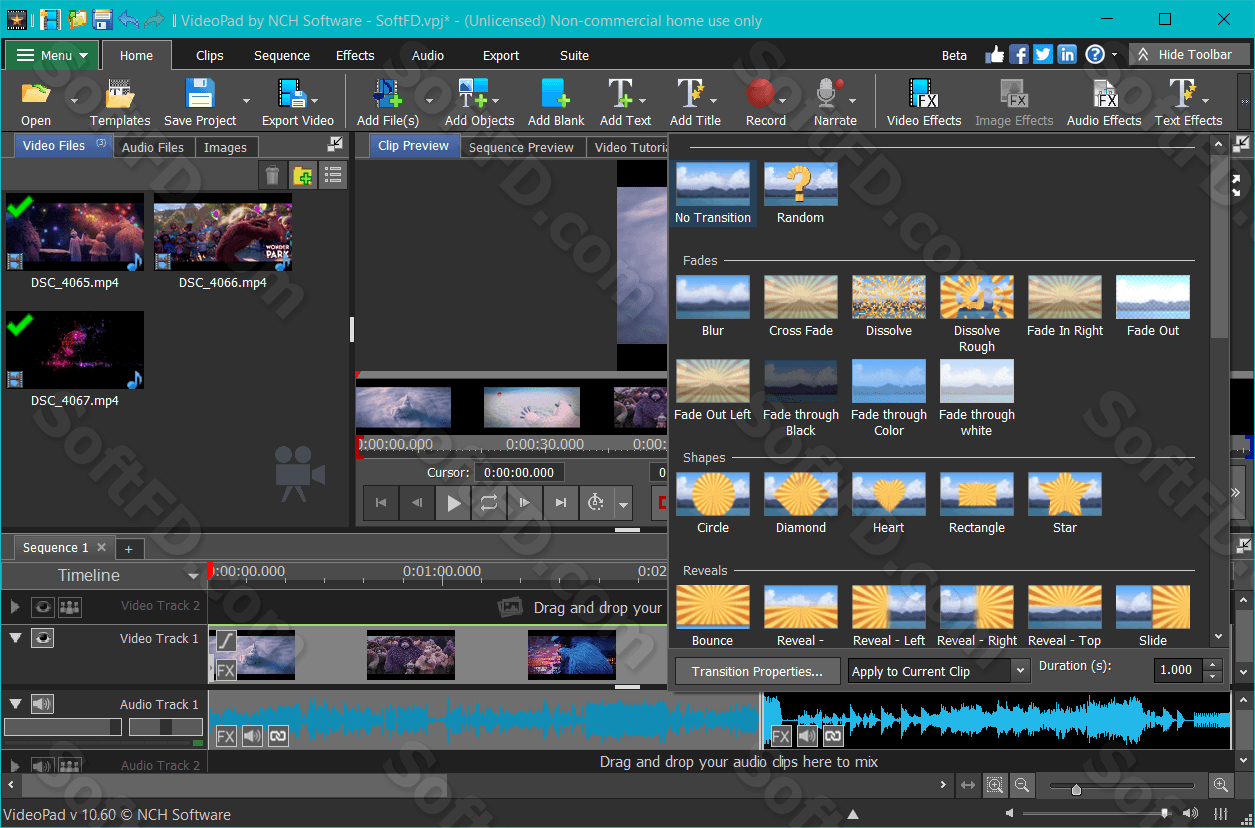
Task: Adjust the master volume slider in the status bar
Action: pos(1165,813)
